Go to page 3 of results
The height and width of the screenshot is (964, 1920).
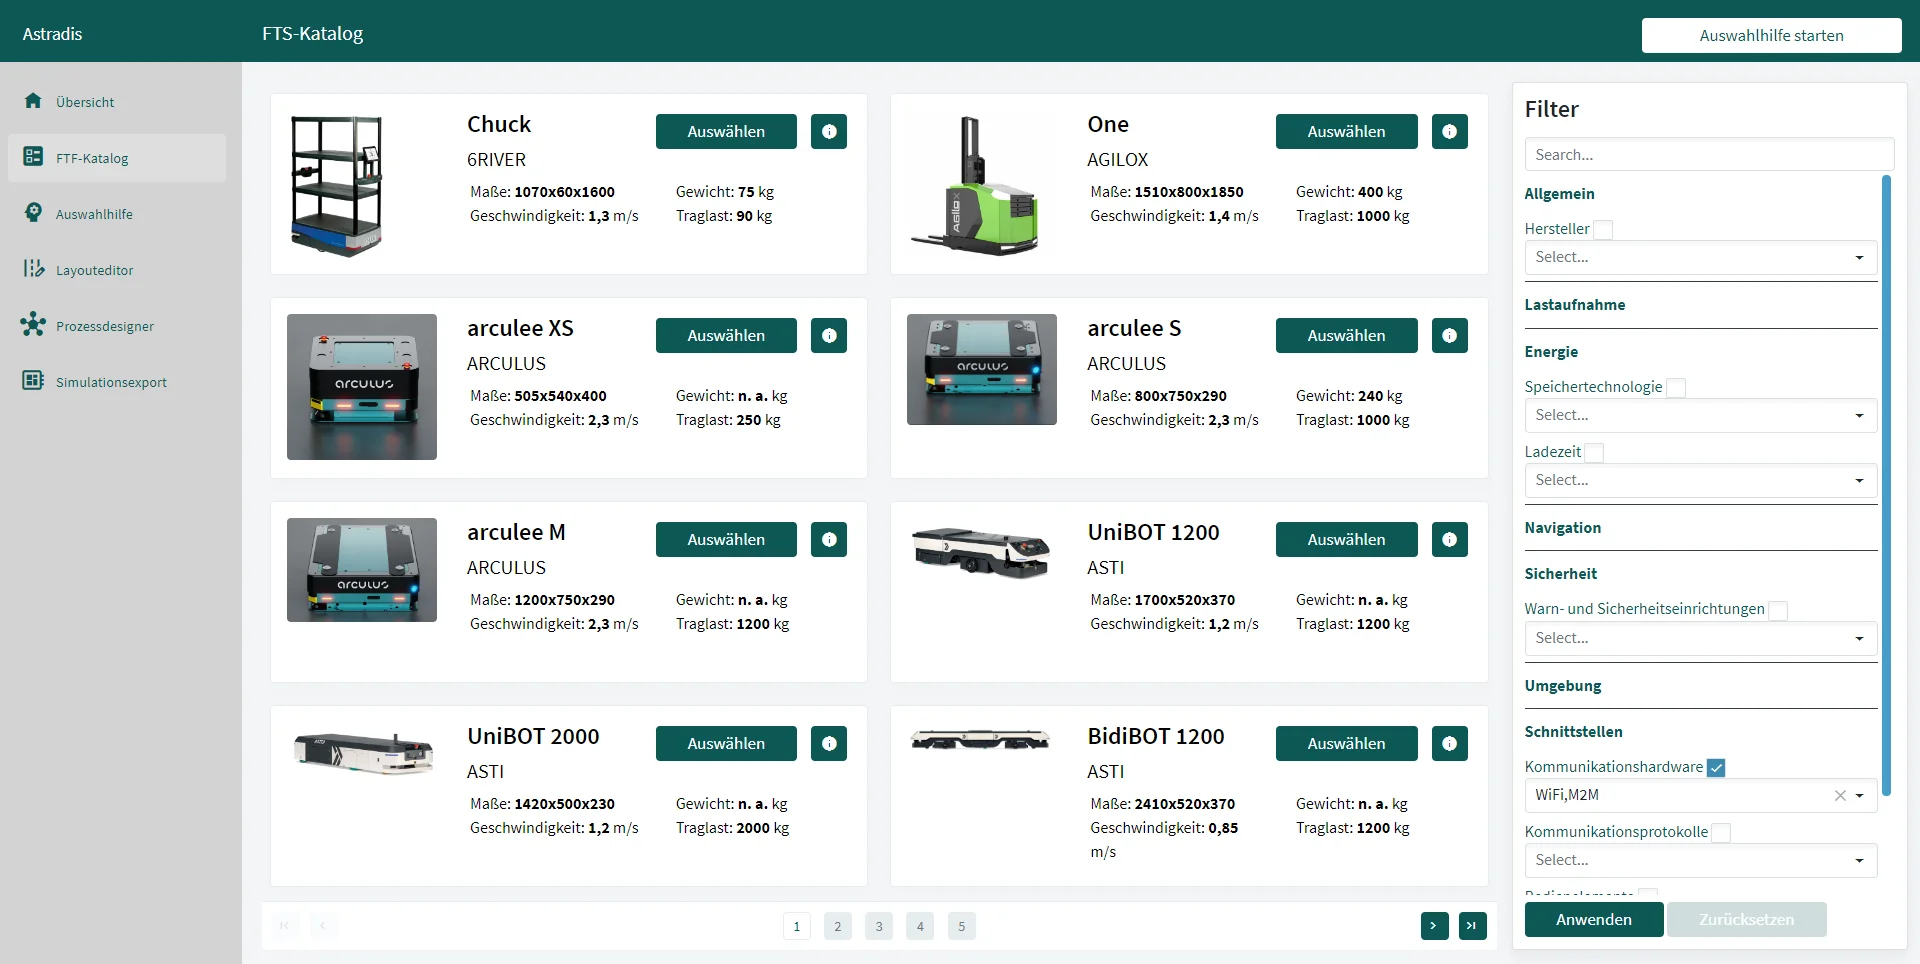(x=879, y=926)
